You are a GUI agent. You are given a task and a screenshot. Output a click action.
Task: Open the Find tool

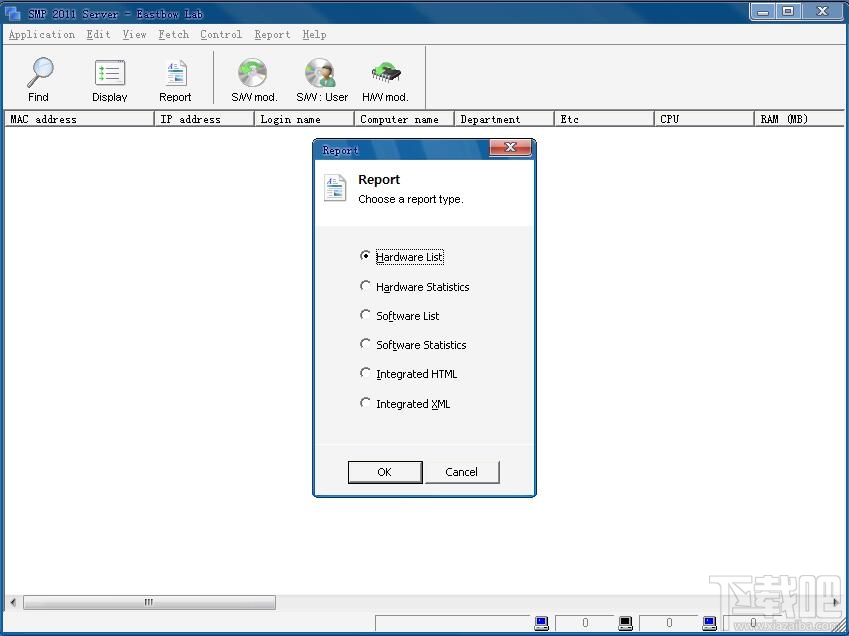38,78
